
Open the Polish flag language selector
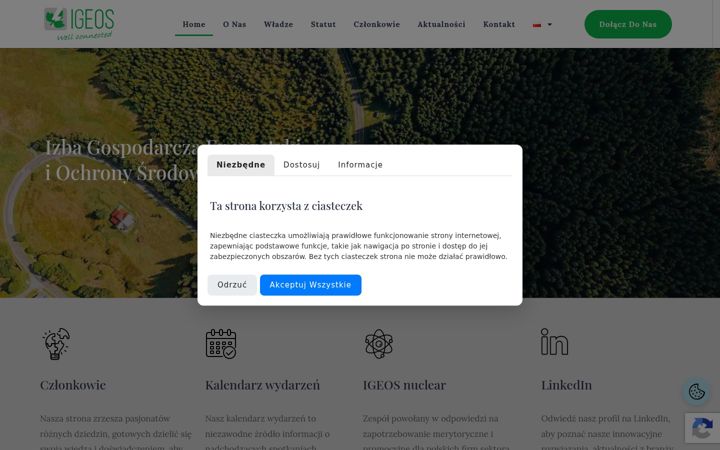tap(542, 25)
